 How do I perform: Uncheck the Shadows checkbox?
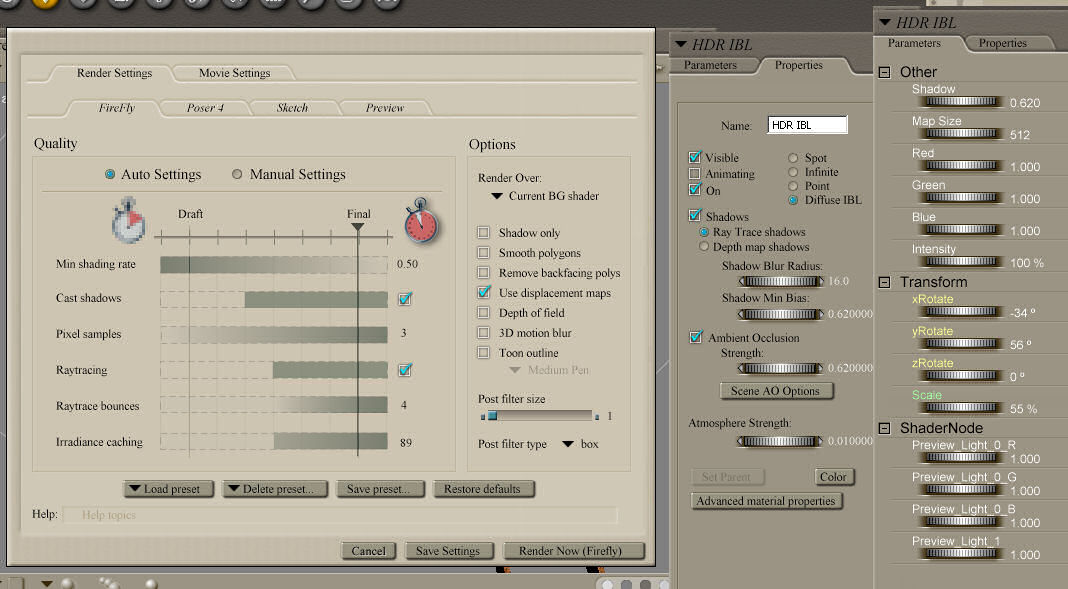(695, 216)
